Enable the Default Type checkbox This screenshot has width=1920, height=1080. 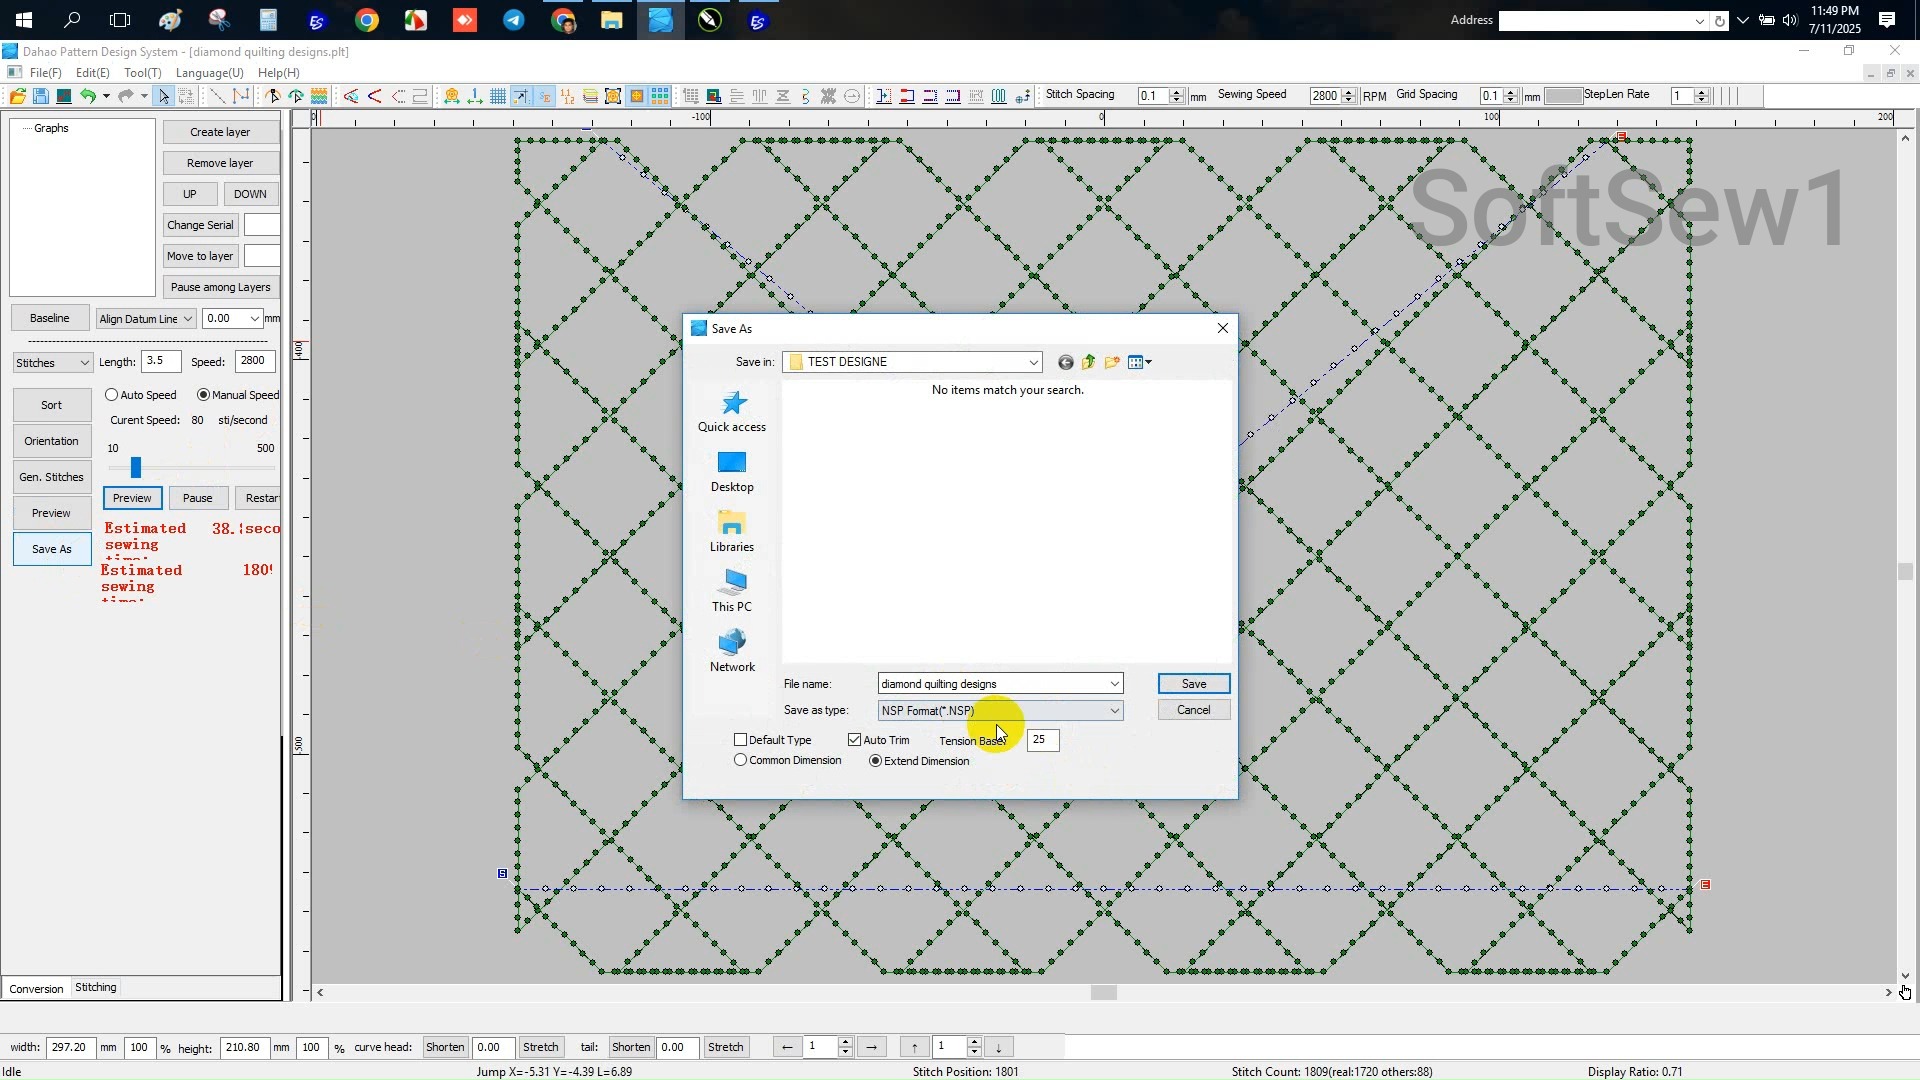[741, 740]
